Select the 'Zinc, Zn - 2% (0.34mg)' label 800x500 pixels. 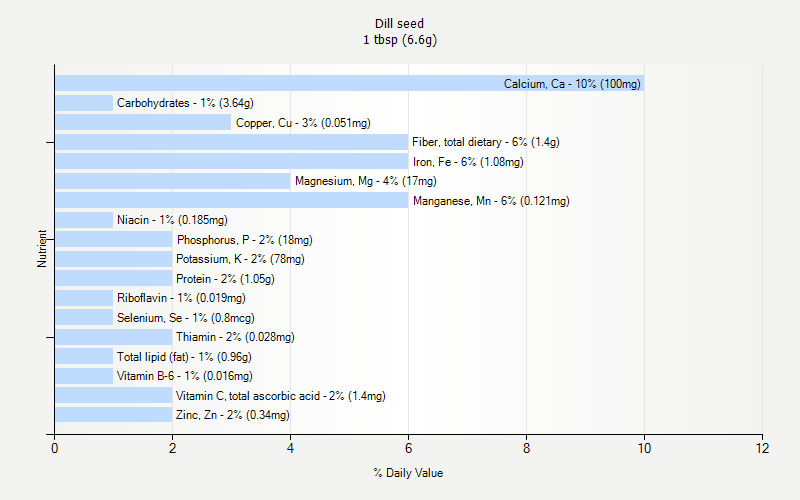[233, 415]
